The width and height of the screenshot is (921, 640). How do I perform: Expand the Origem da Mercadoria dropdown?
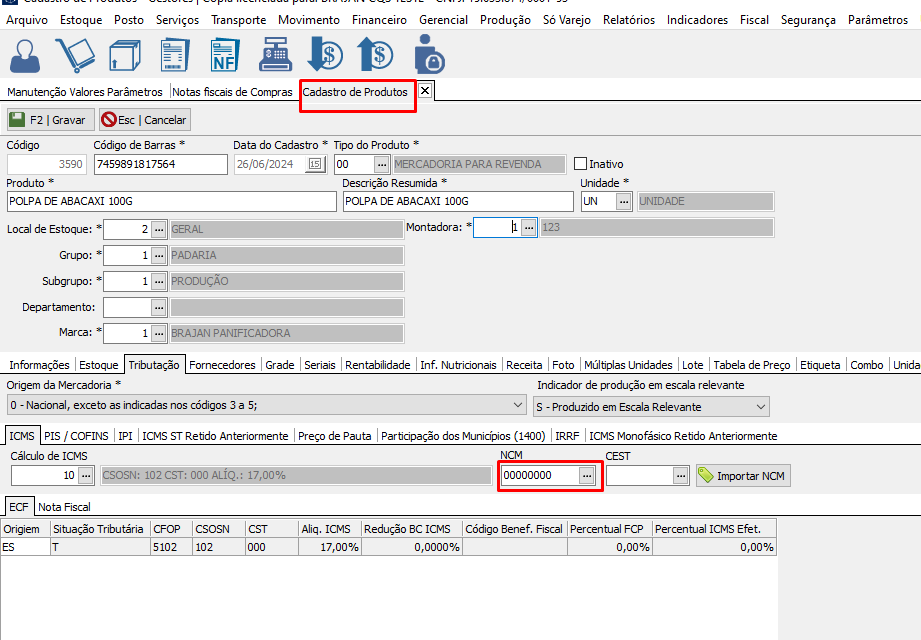[517, 406]
